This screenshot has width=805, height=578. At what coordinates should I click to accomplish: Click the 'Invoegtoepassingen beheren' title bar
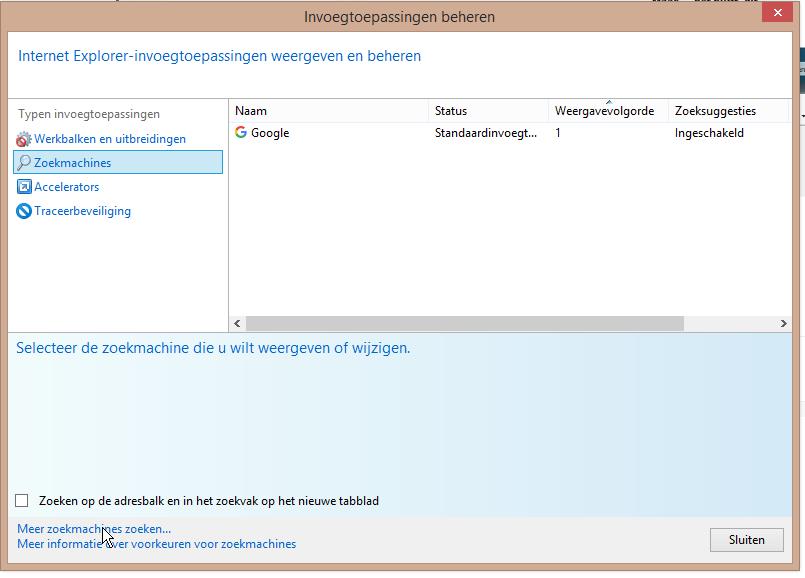pyautogui.click(x=399, y=17)
